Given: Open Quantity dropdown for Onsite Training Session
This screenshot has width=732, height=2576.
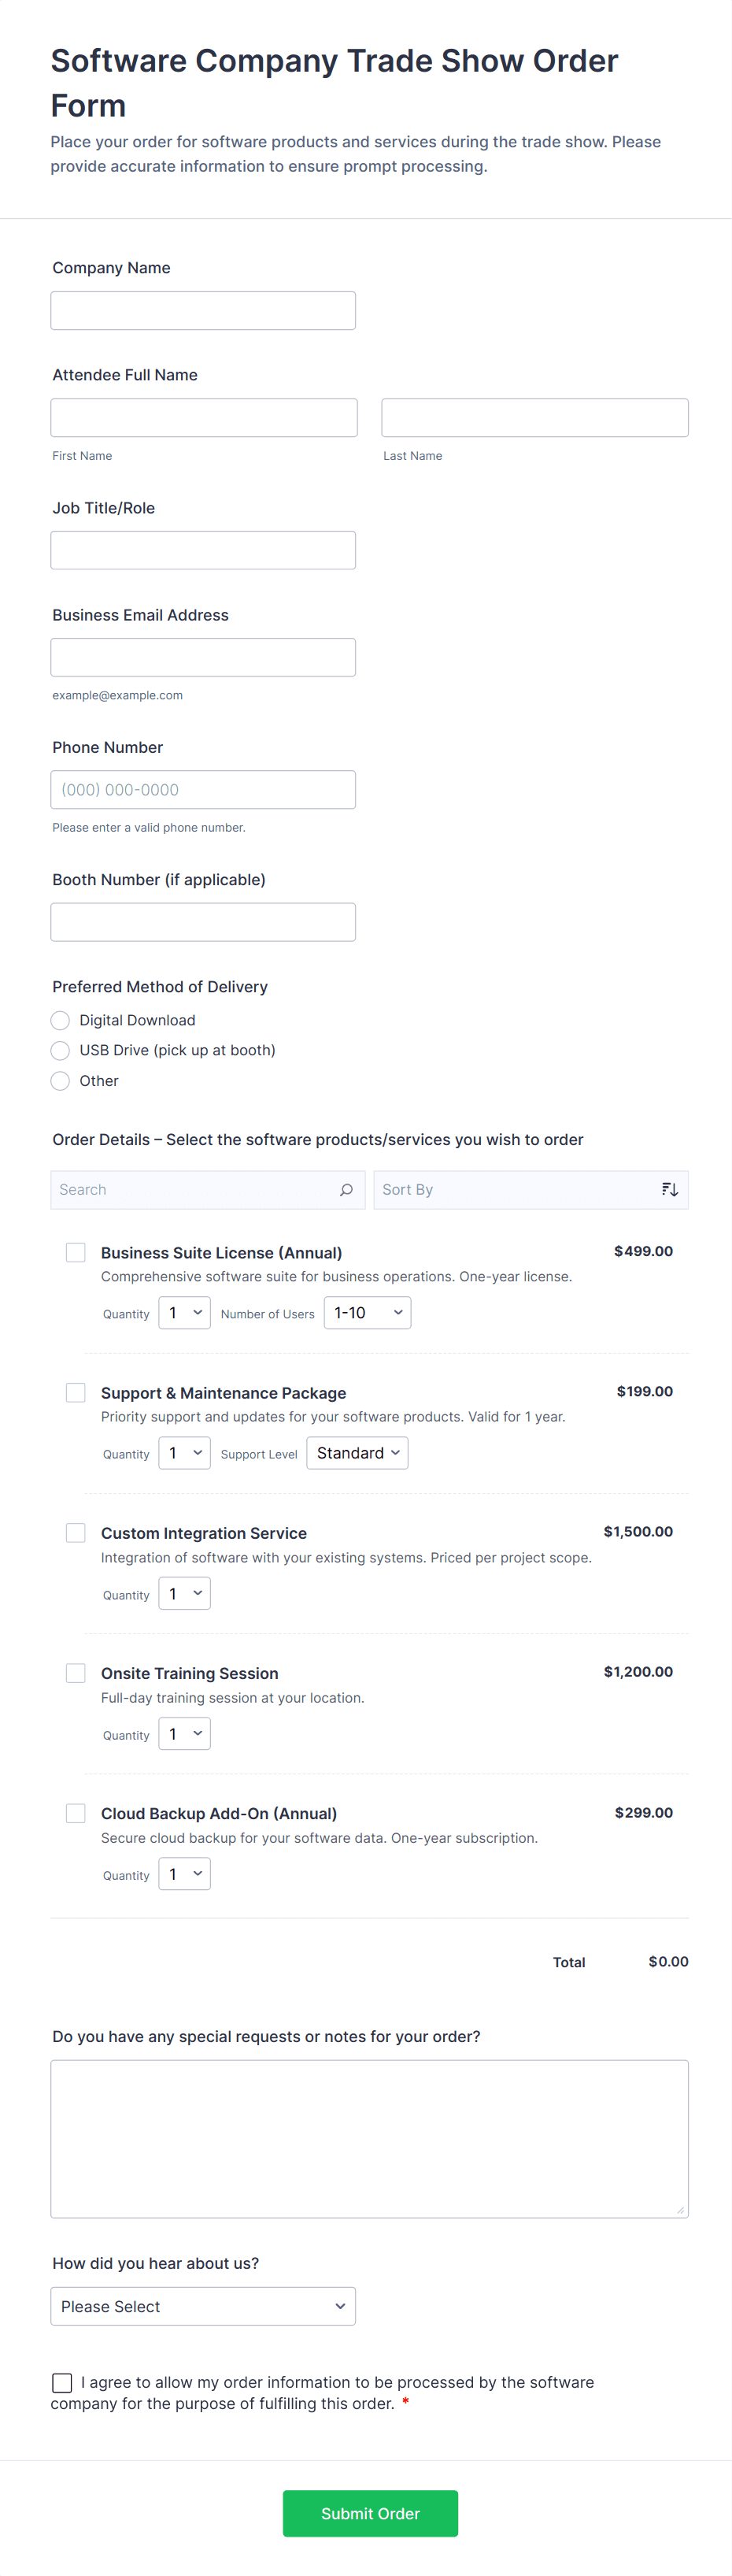Looking at the screenshot, I should coord(184,1734).
